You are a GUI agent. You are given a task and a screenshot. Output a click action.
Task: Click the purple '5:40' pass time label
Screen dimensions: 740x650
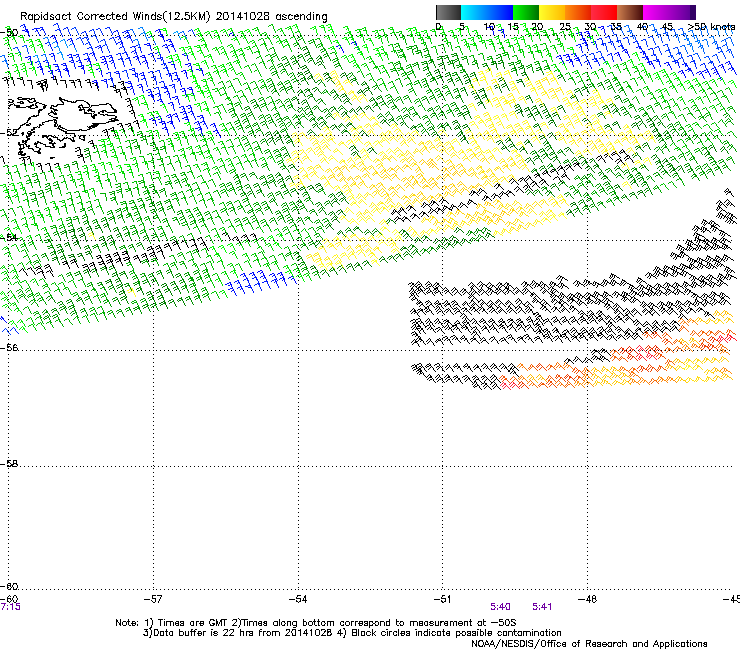(x=500, y=607)
